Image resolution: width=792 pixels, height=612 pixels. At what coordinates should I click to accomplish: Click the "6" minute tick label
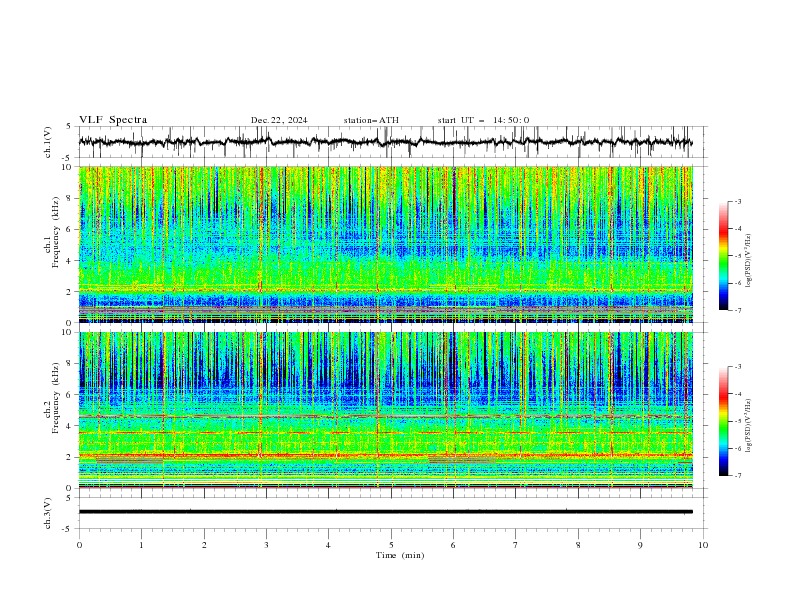pyautogui.click(x=453, y=545)
